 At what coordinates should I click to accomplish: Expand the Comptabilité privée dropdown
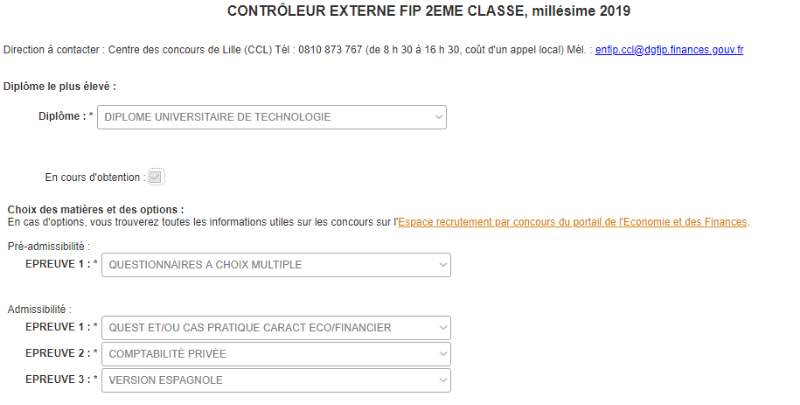pos(276,354)
